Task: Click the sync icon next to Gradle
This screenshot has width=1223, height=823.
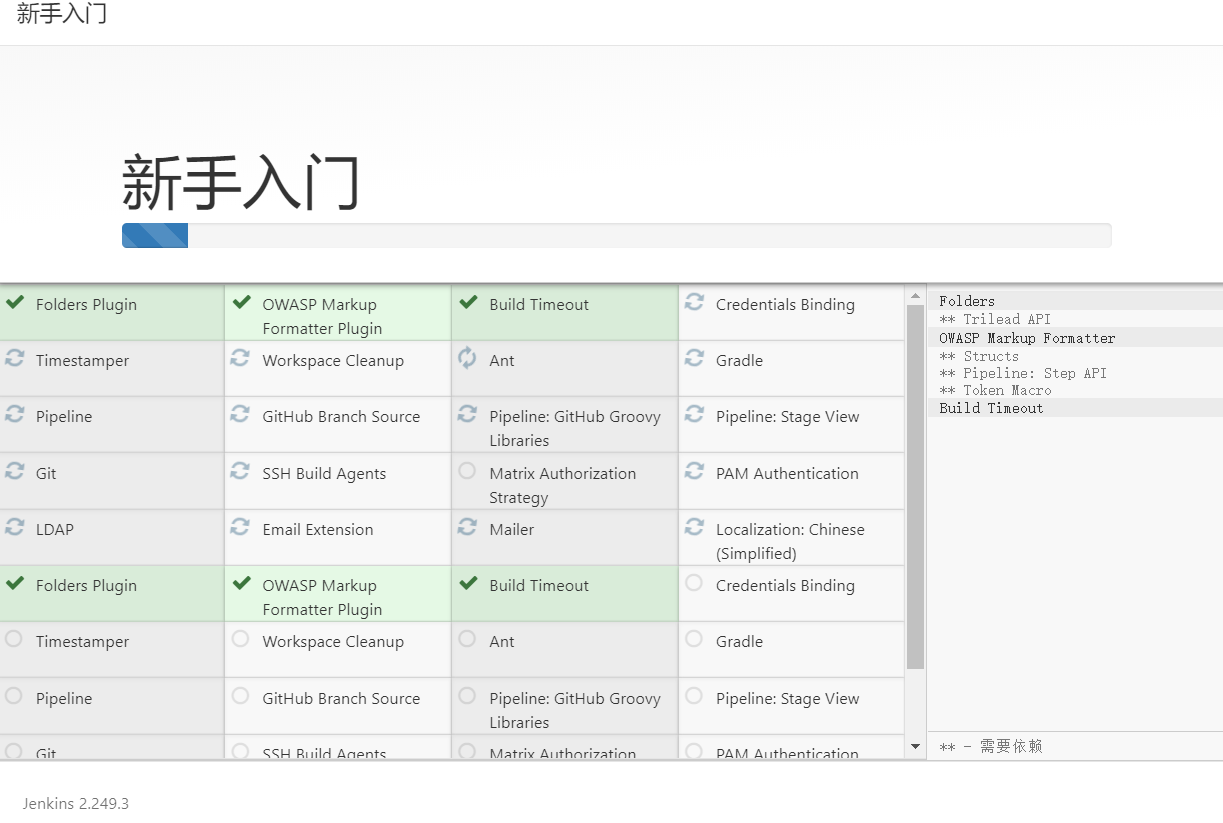Action: [x=694, y=358]
